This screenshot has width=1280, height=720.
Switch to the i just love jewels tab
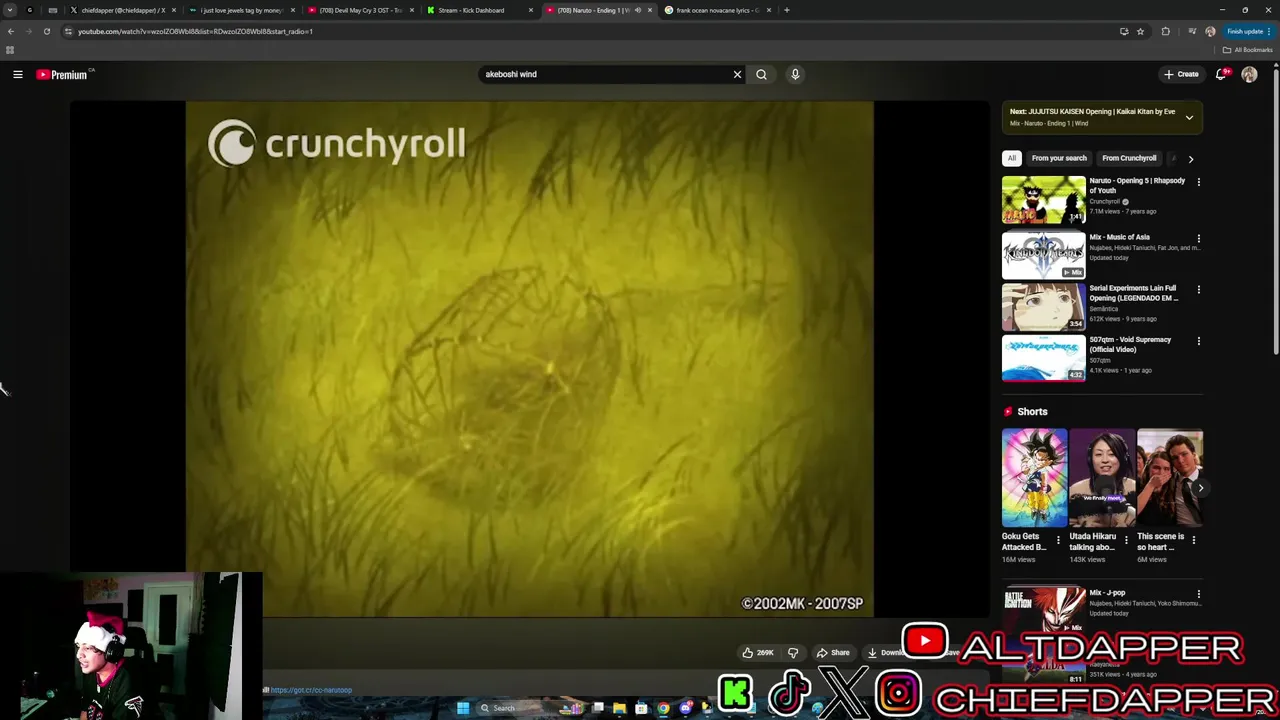point(241,10)
